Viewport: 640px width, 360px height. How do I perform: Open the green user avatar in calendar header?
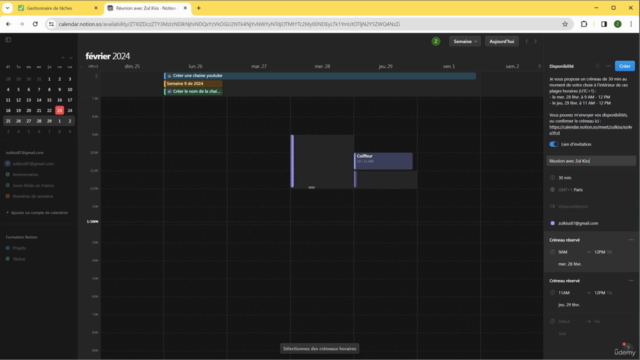pos(436,41)
